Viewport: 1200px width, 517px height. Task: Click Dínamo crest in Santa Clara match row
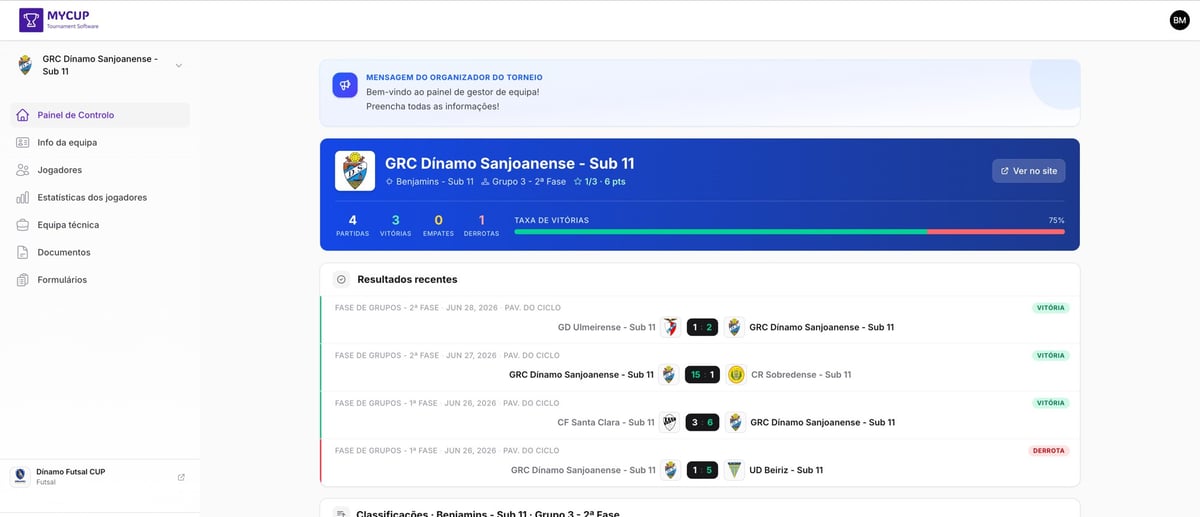pyautogui.click(x=735, y=422)
